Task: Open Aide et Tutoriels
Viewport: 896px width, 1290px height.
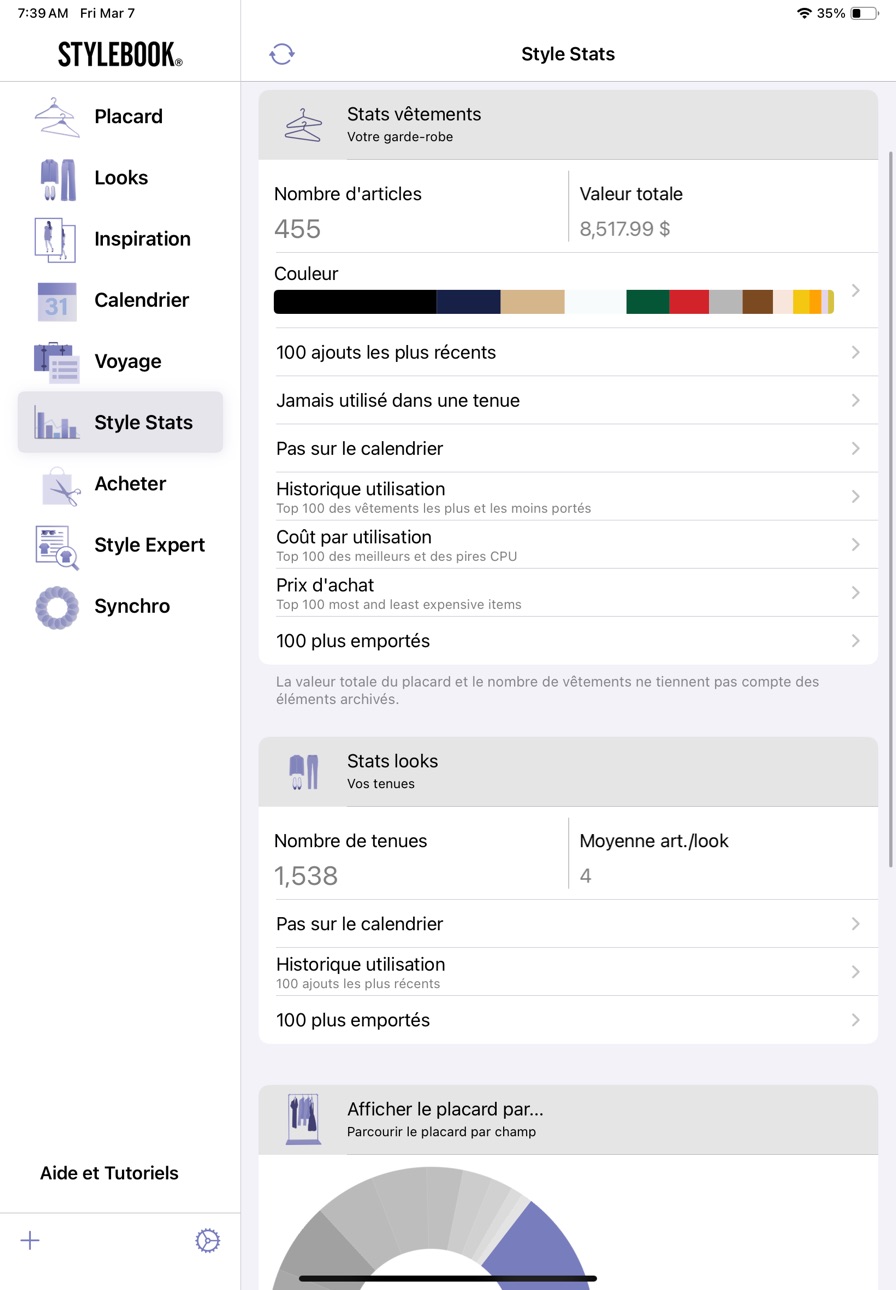Action: click(109, 1173)
